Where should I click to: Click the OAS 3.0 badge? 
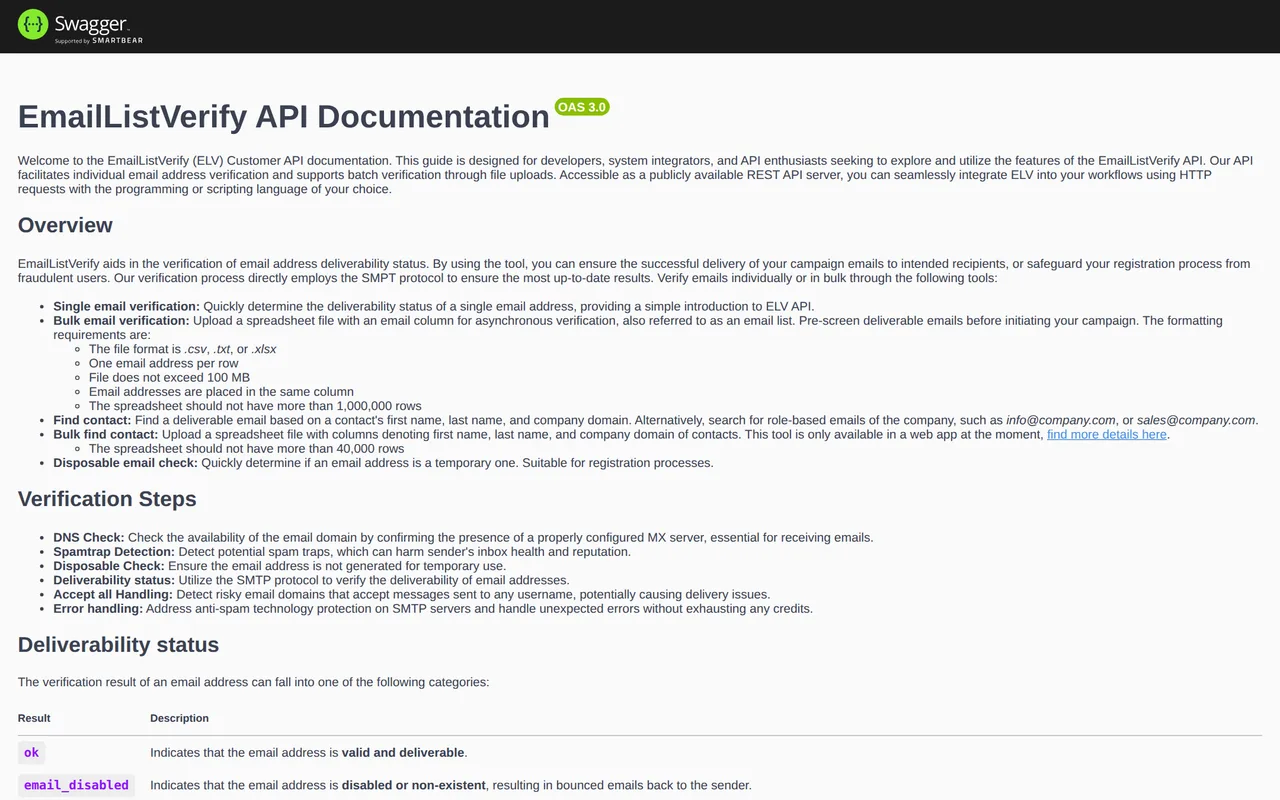pyautogui.click(x=582, y=107)
